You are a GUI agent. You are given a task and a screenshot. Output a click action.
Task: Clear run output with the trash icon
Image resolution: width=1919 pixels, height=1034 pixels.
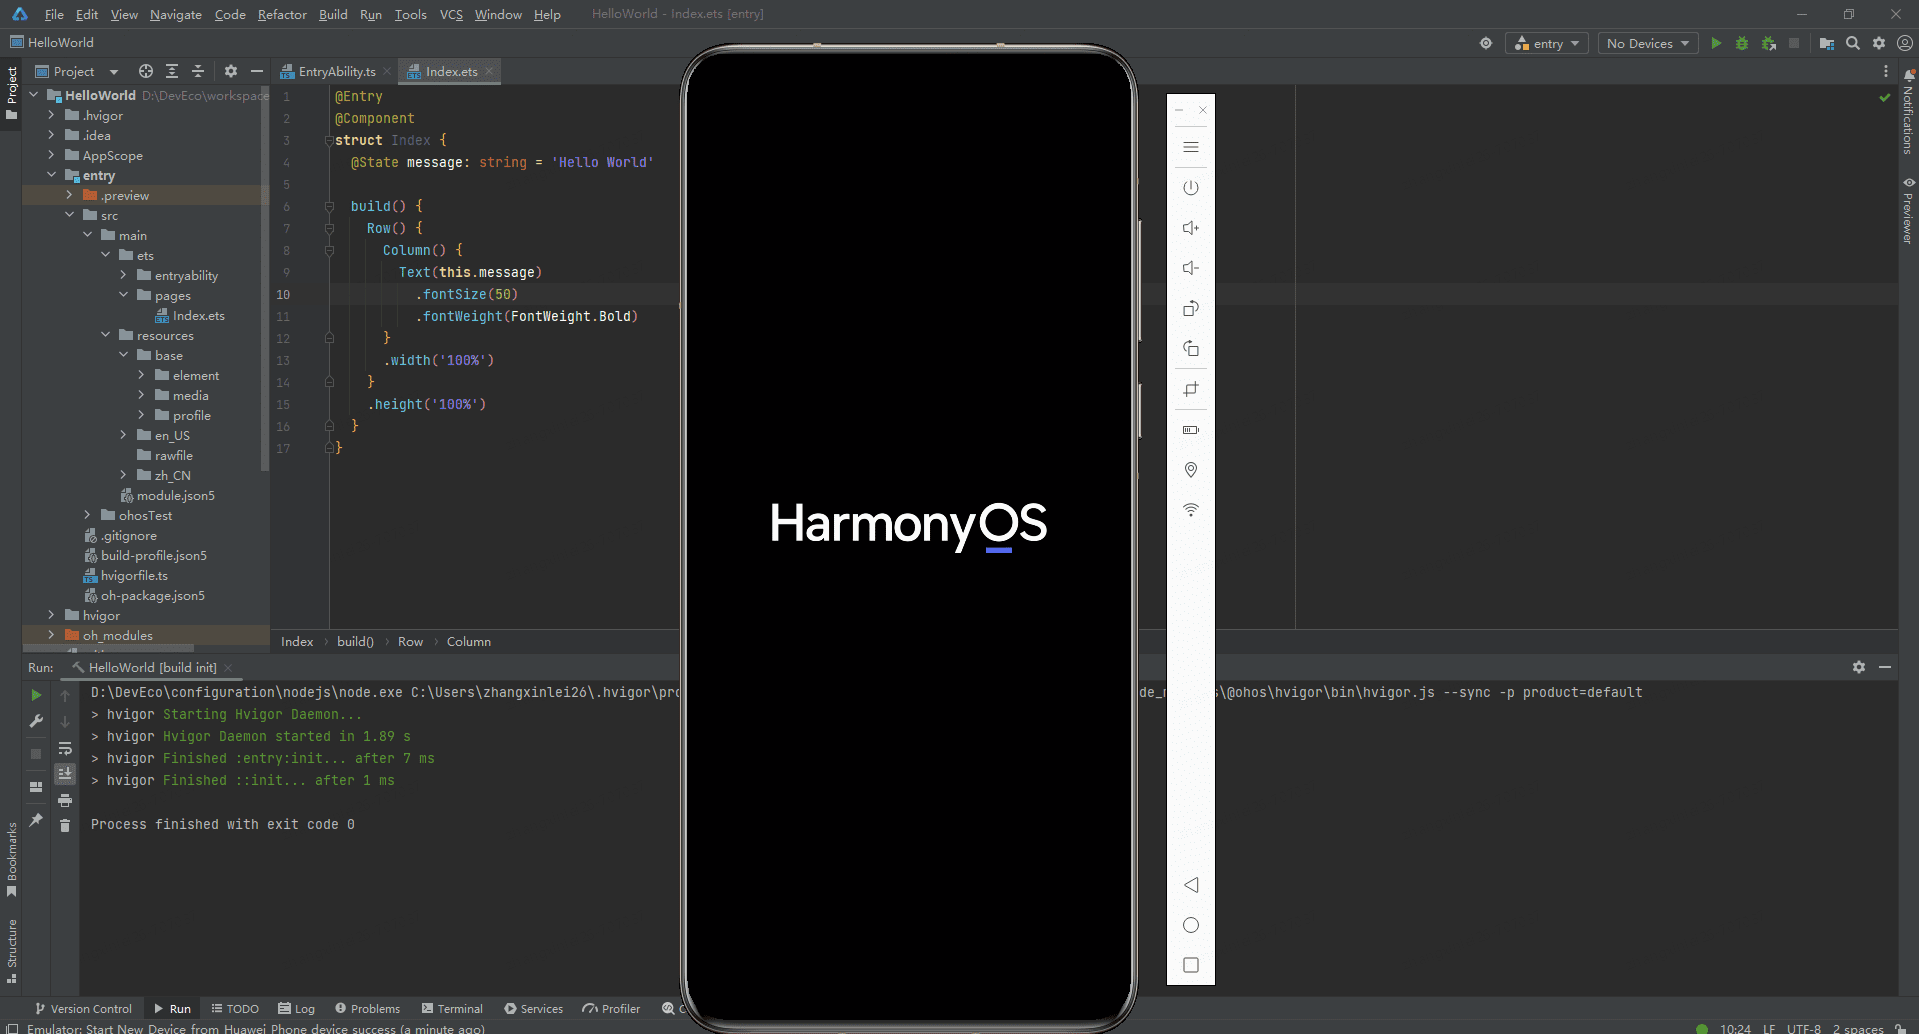coord(65,825)
